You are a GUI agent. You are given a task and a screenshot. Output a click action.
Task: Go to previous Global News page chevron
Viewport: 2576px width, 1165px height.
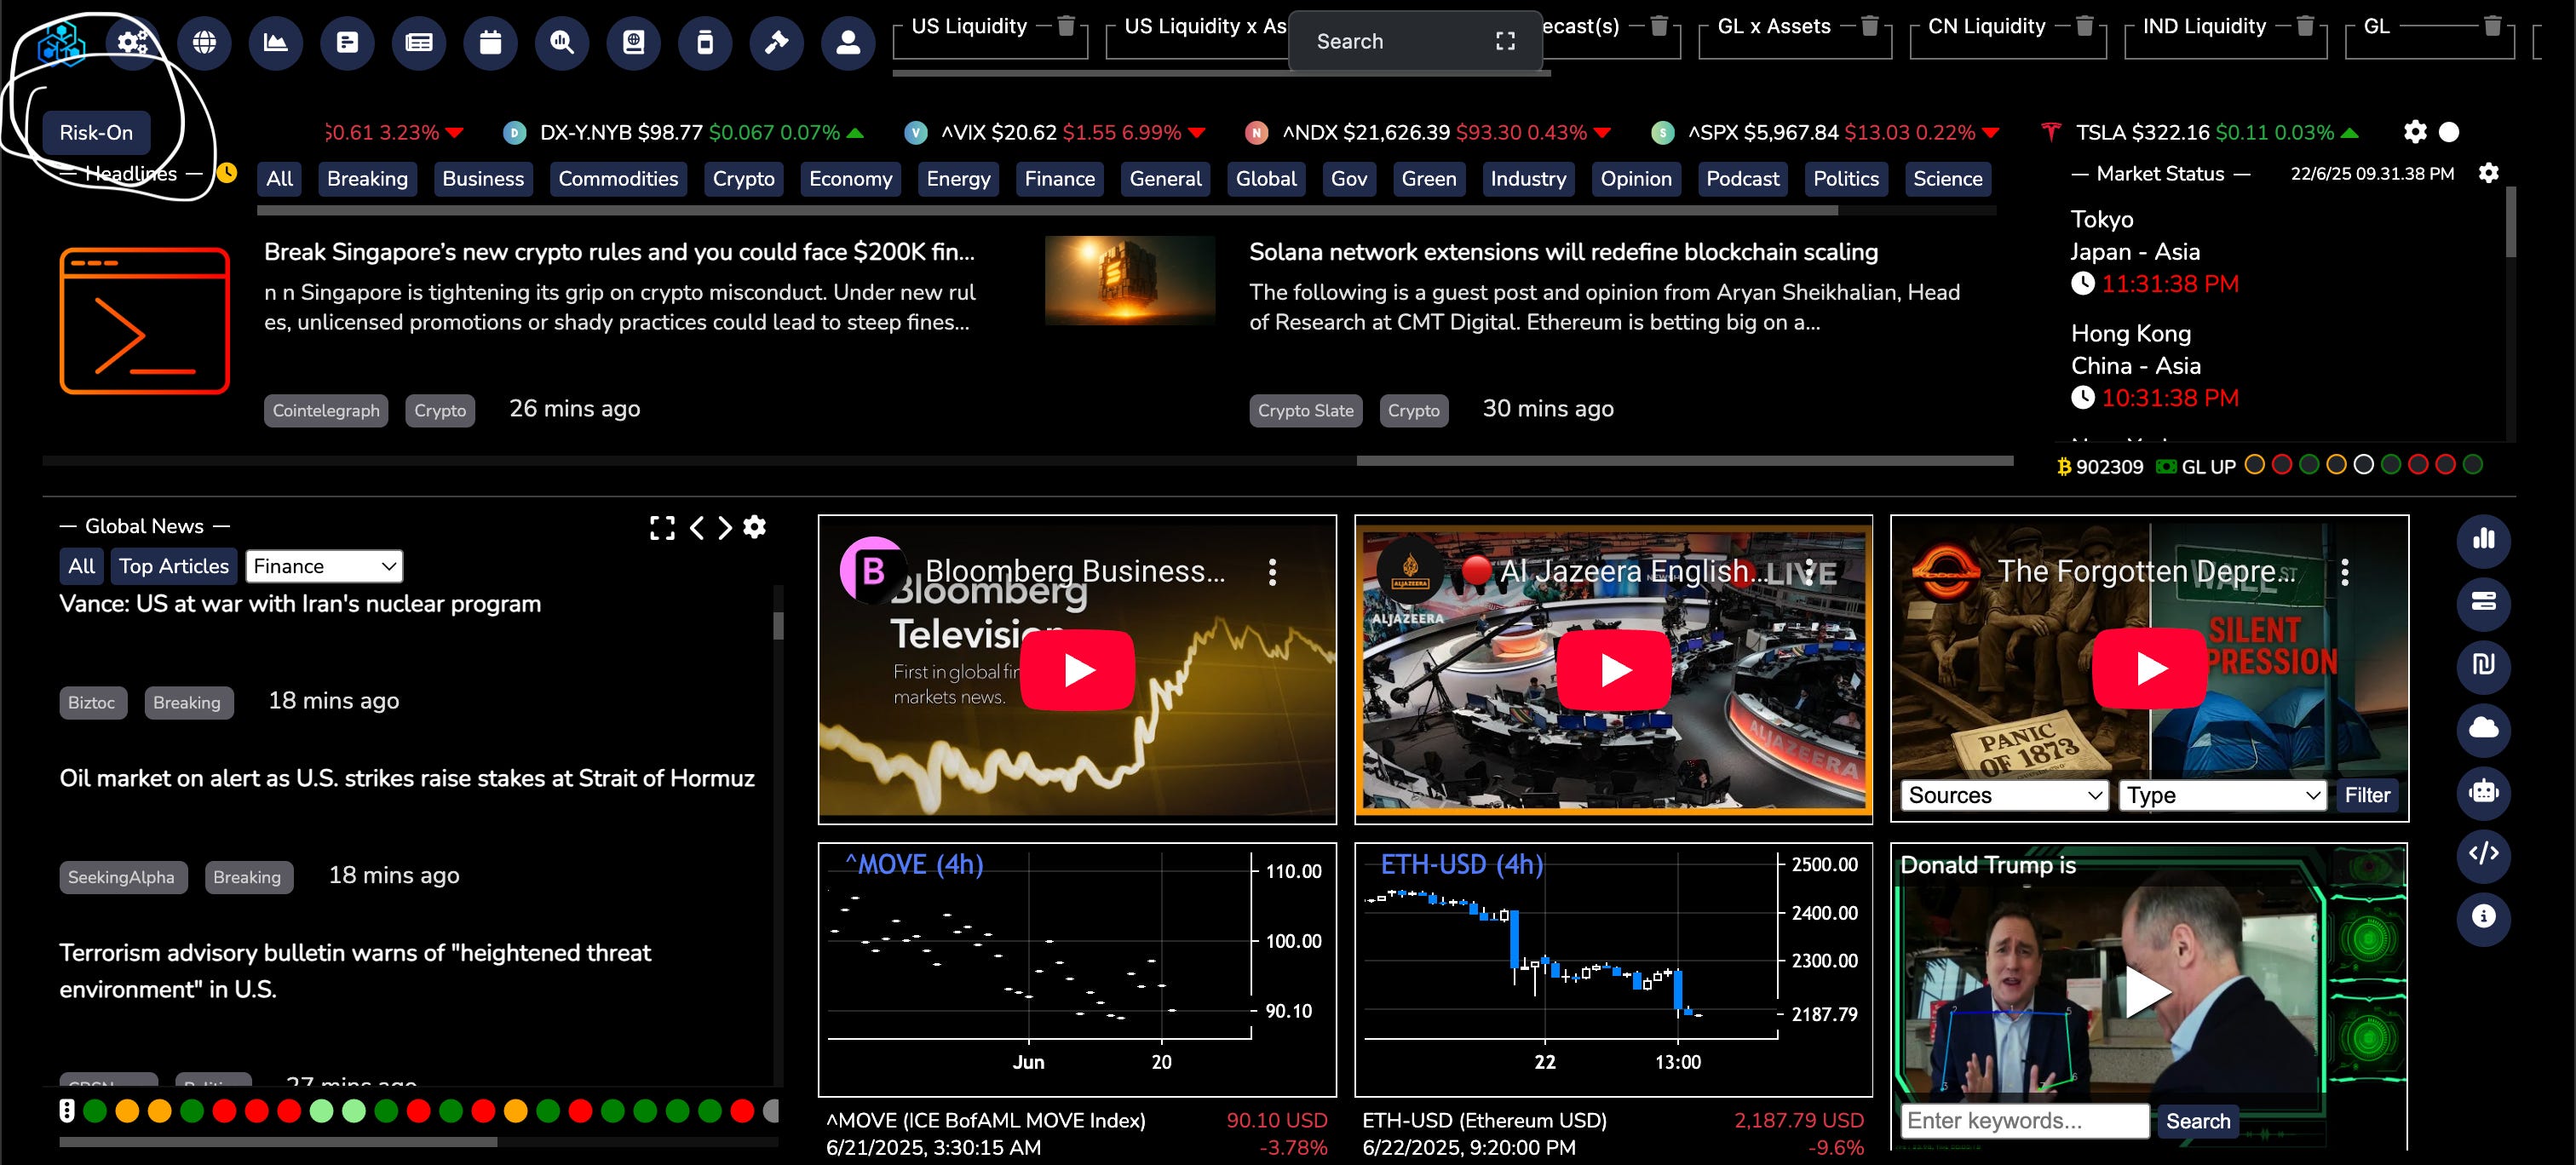coord(697,528)
